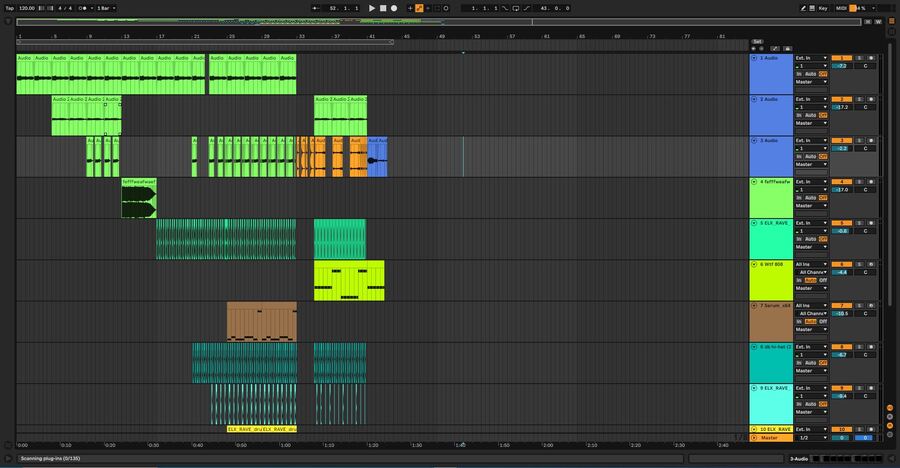Select the yellow 6 Wtf 808 MIDI clip

(349, 280)
